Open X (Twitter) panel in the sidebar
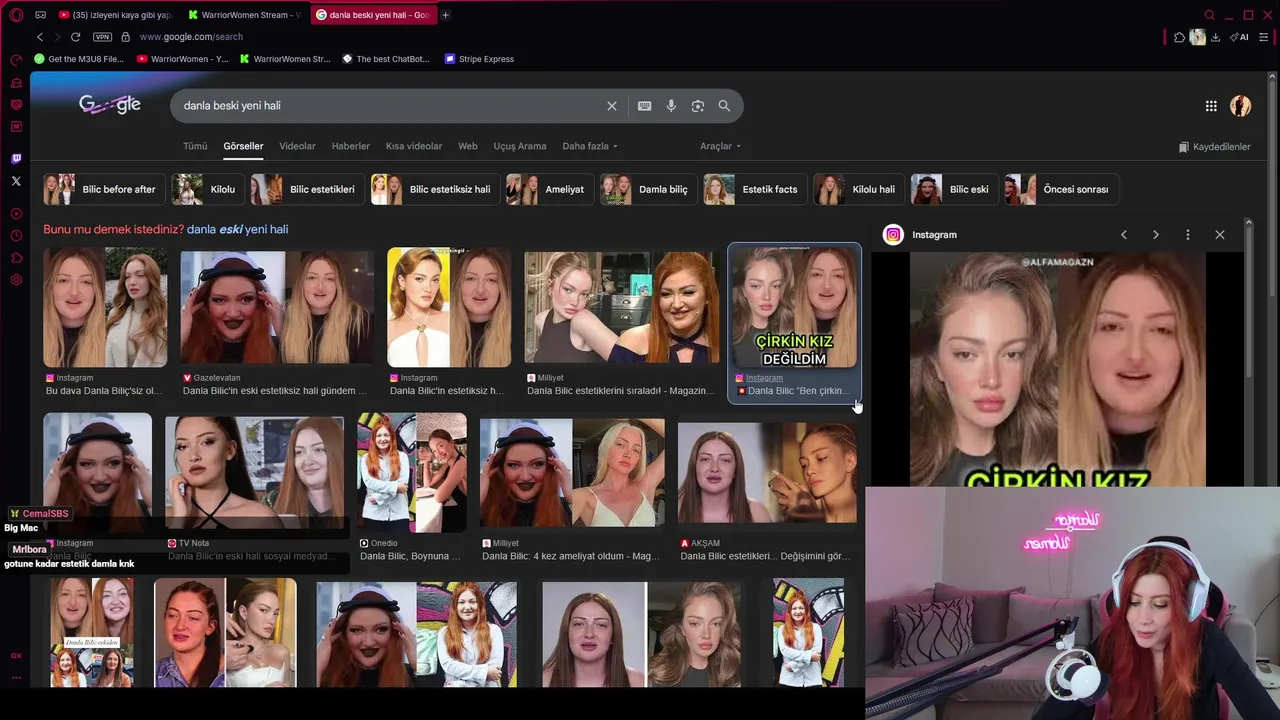This screenshot has width=1280, height=720. [16, 181]
